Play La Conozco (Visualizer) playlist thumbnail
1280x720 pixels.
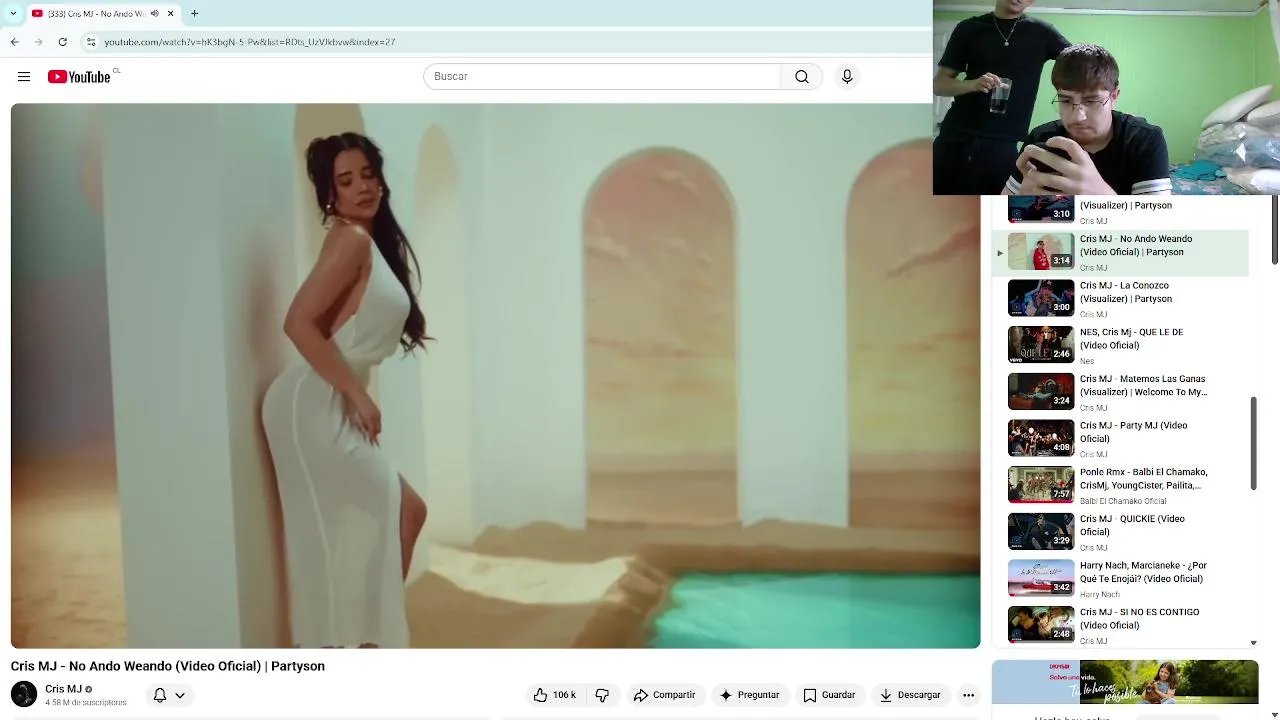click(1041, 298)
